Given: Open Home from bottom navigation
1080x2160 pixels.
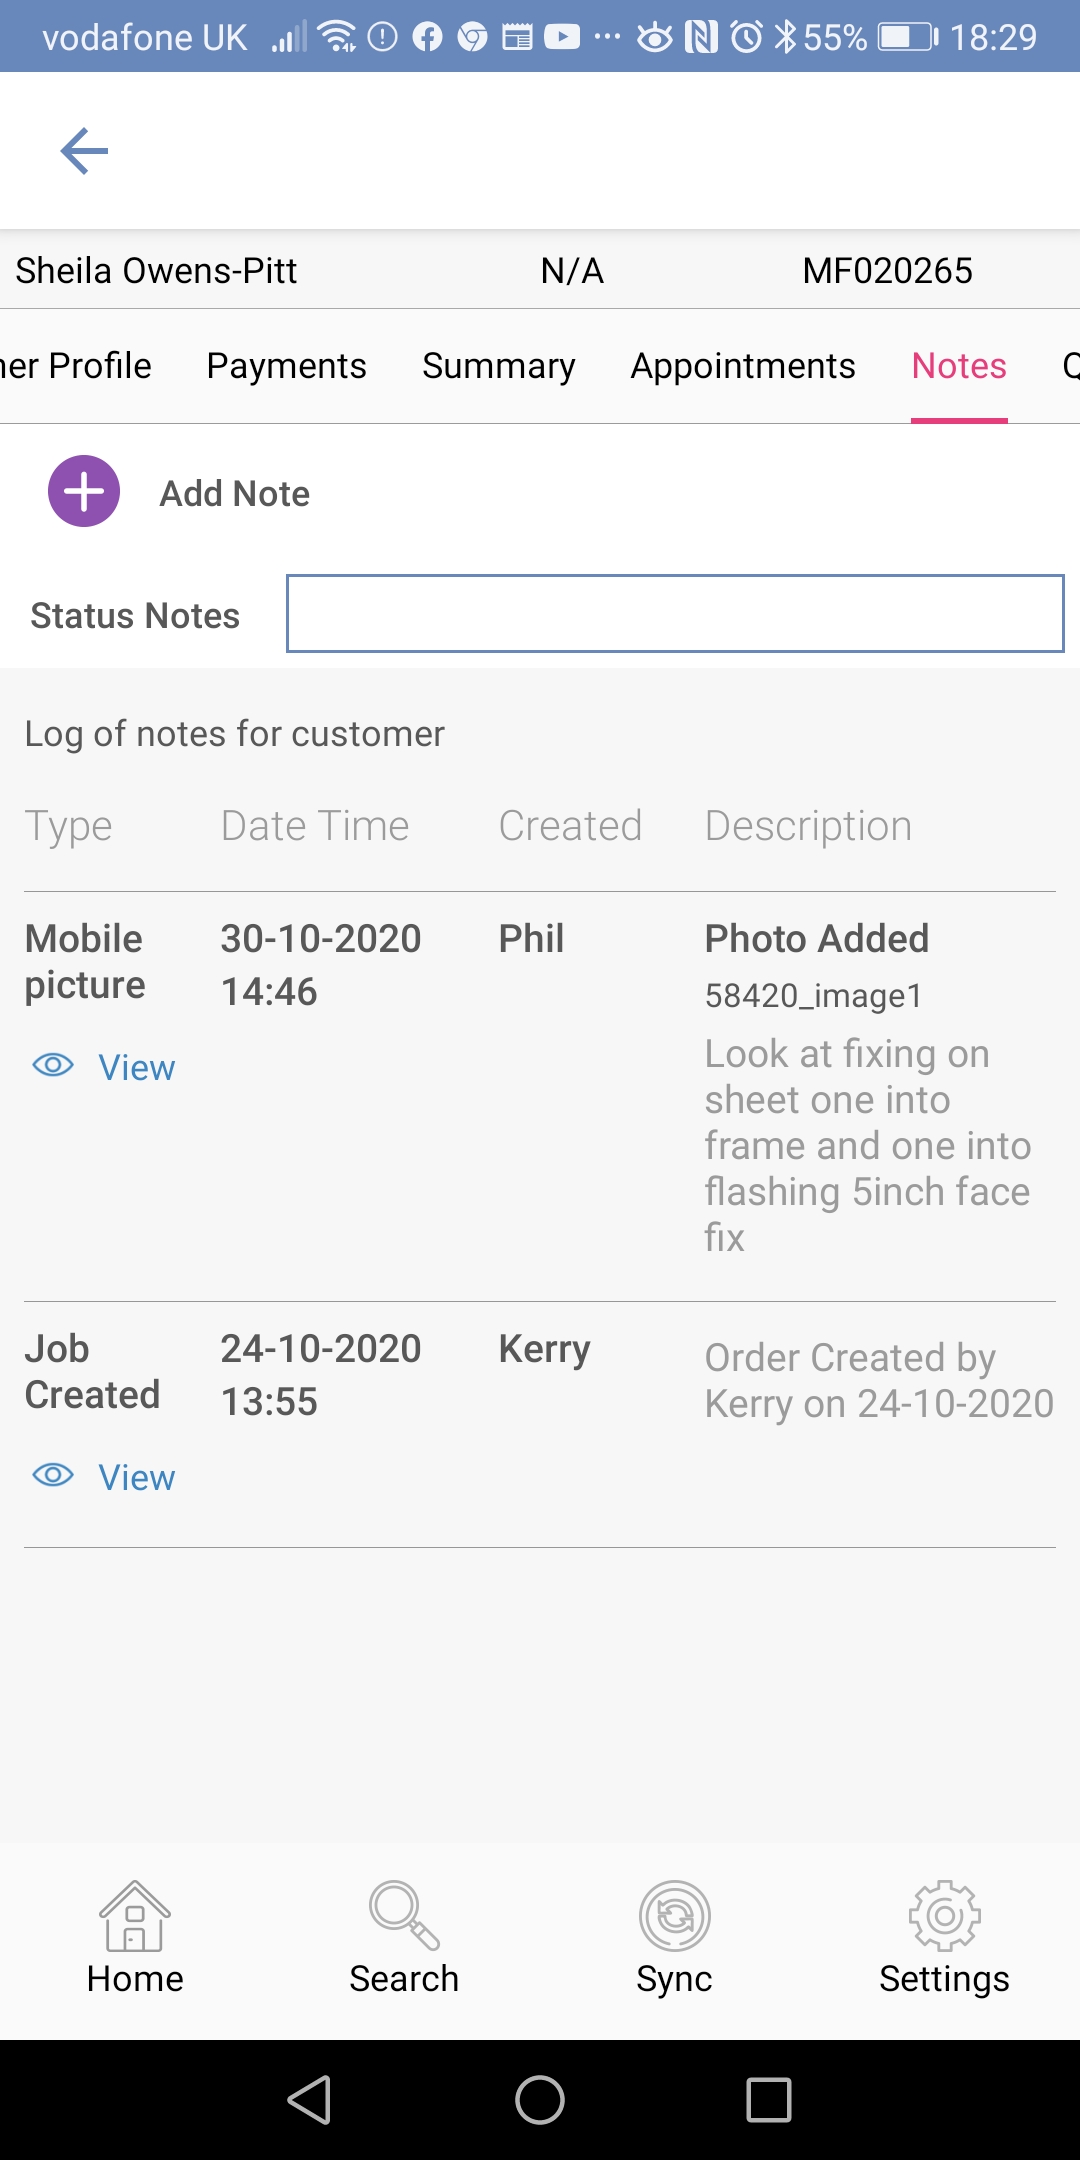Looking at the screenshot, I should pyautogui.click(x=135, y=1916).
